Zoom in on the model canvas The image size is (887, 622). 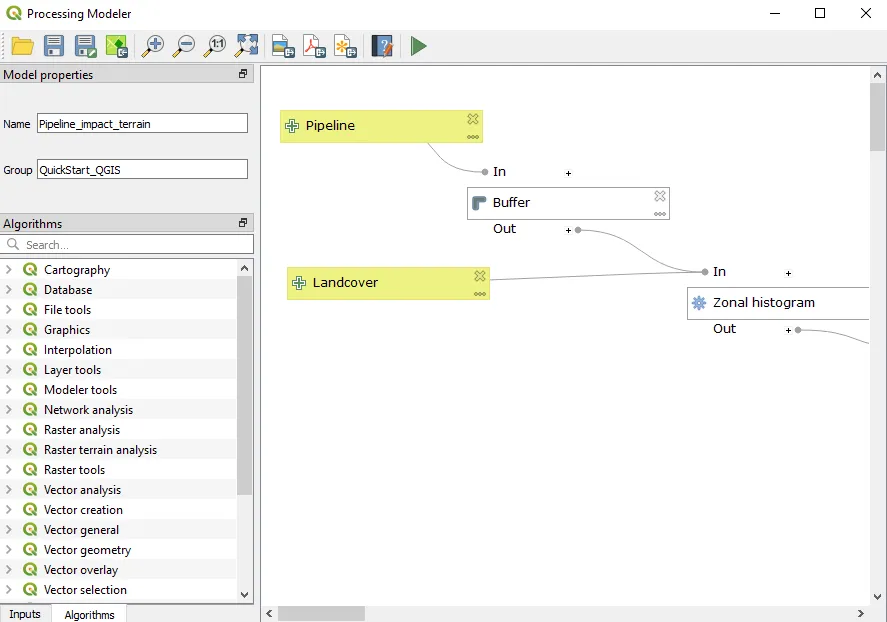coord(153,46)
